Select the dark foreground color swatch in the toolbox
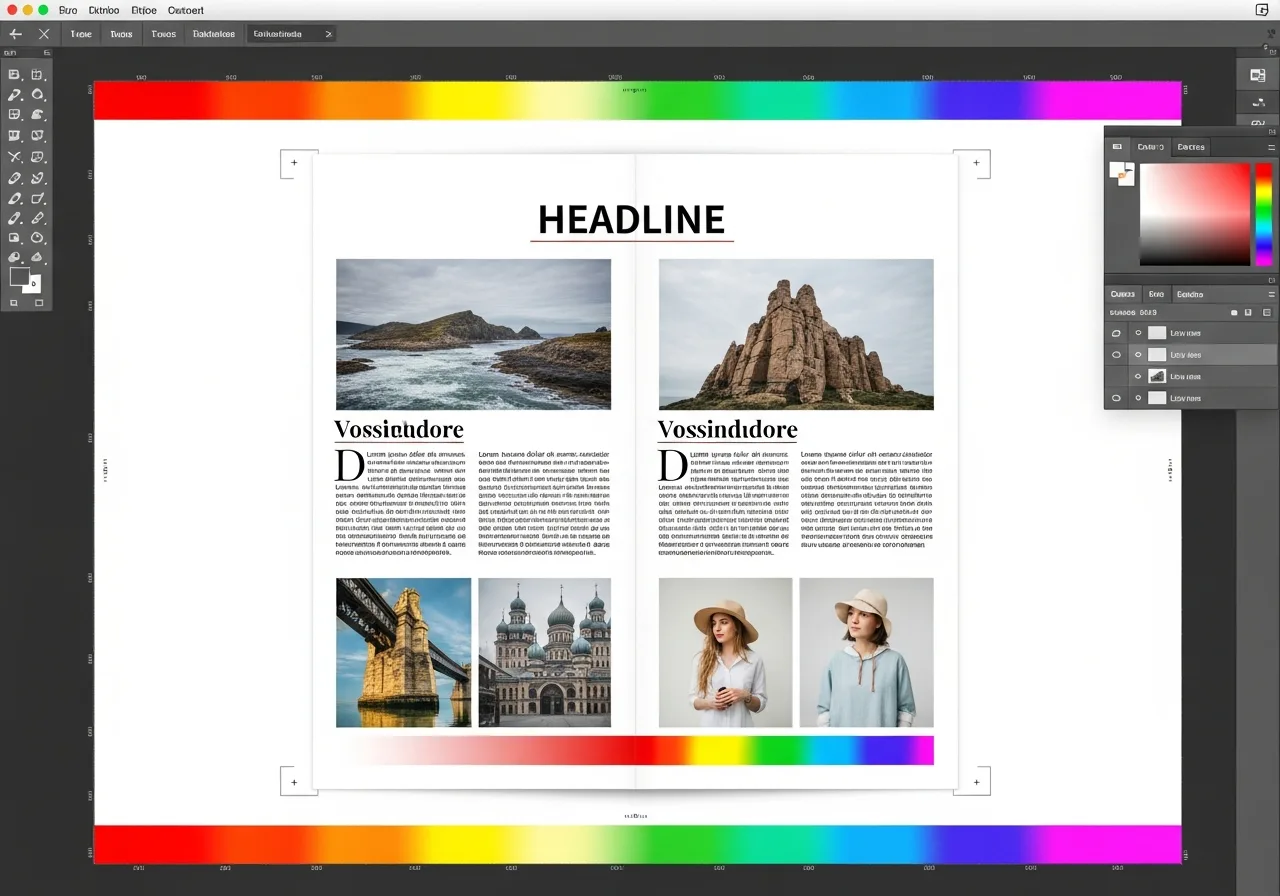Image resolution: width=1280 pixels, height=896 pixels. click(19, 276)
